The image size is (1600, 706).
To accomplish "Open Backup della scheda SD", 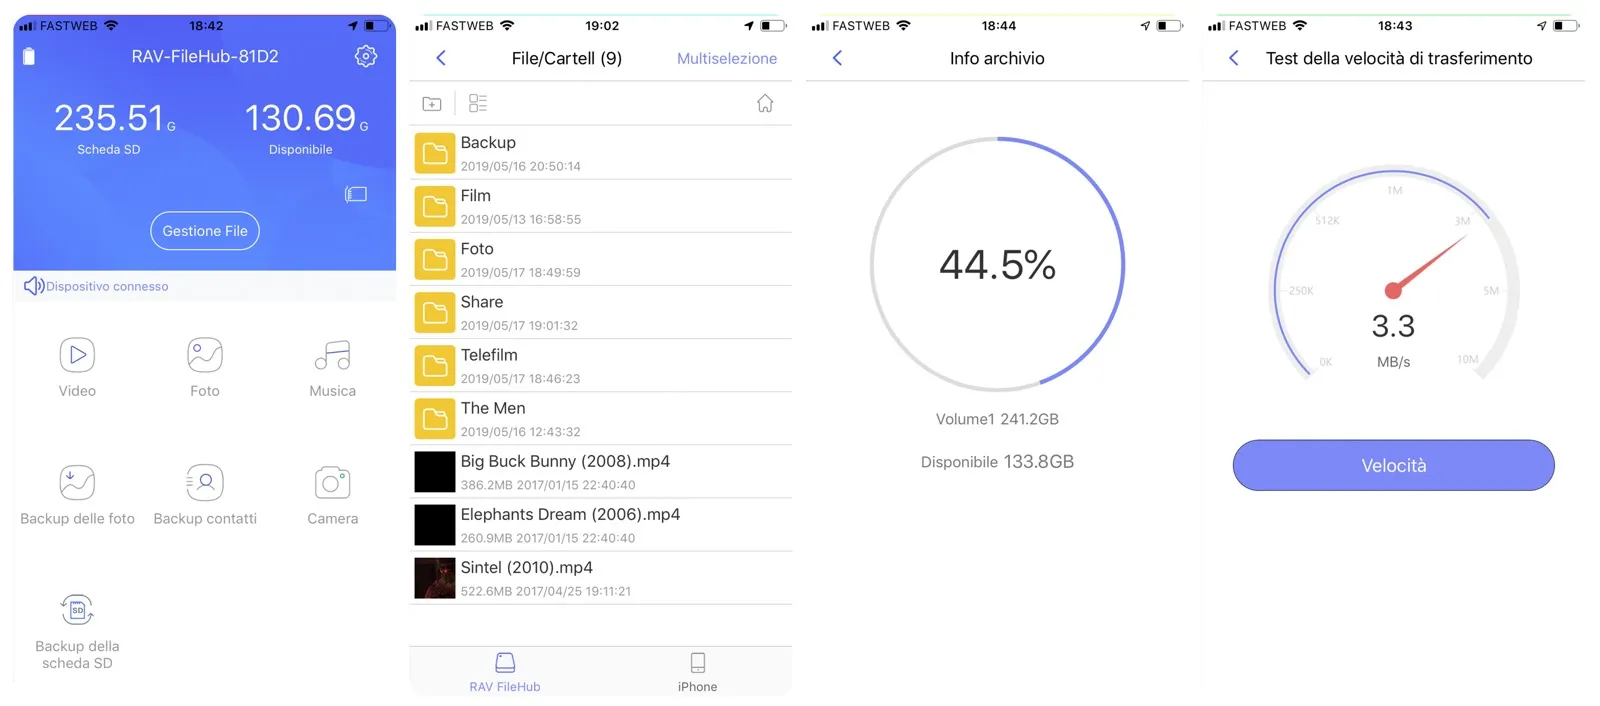I will [x=77, y=631].
